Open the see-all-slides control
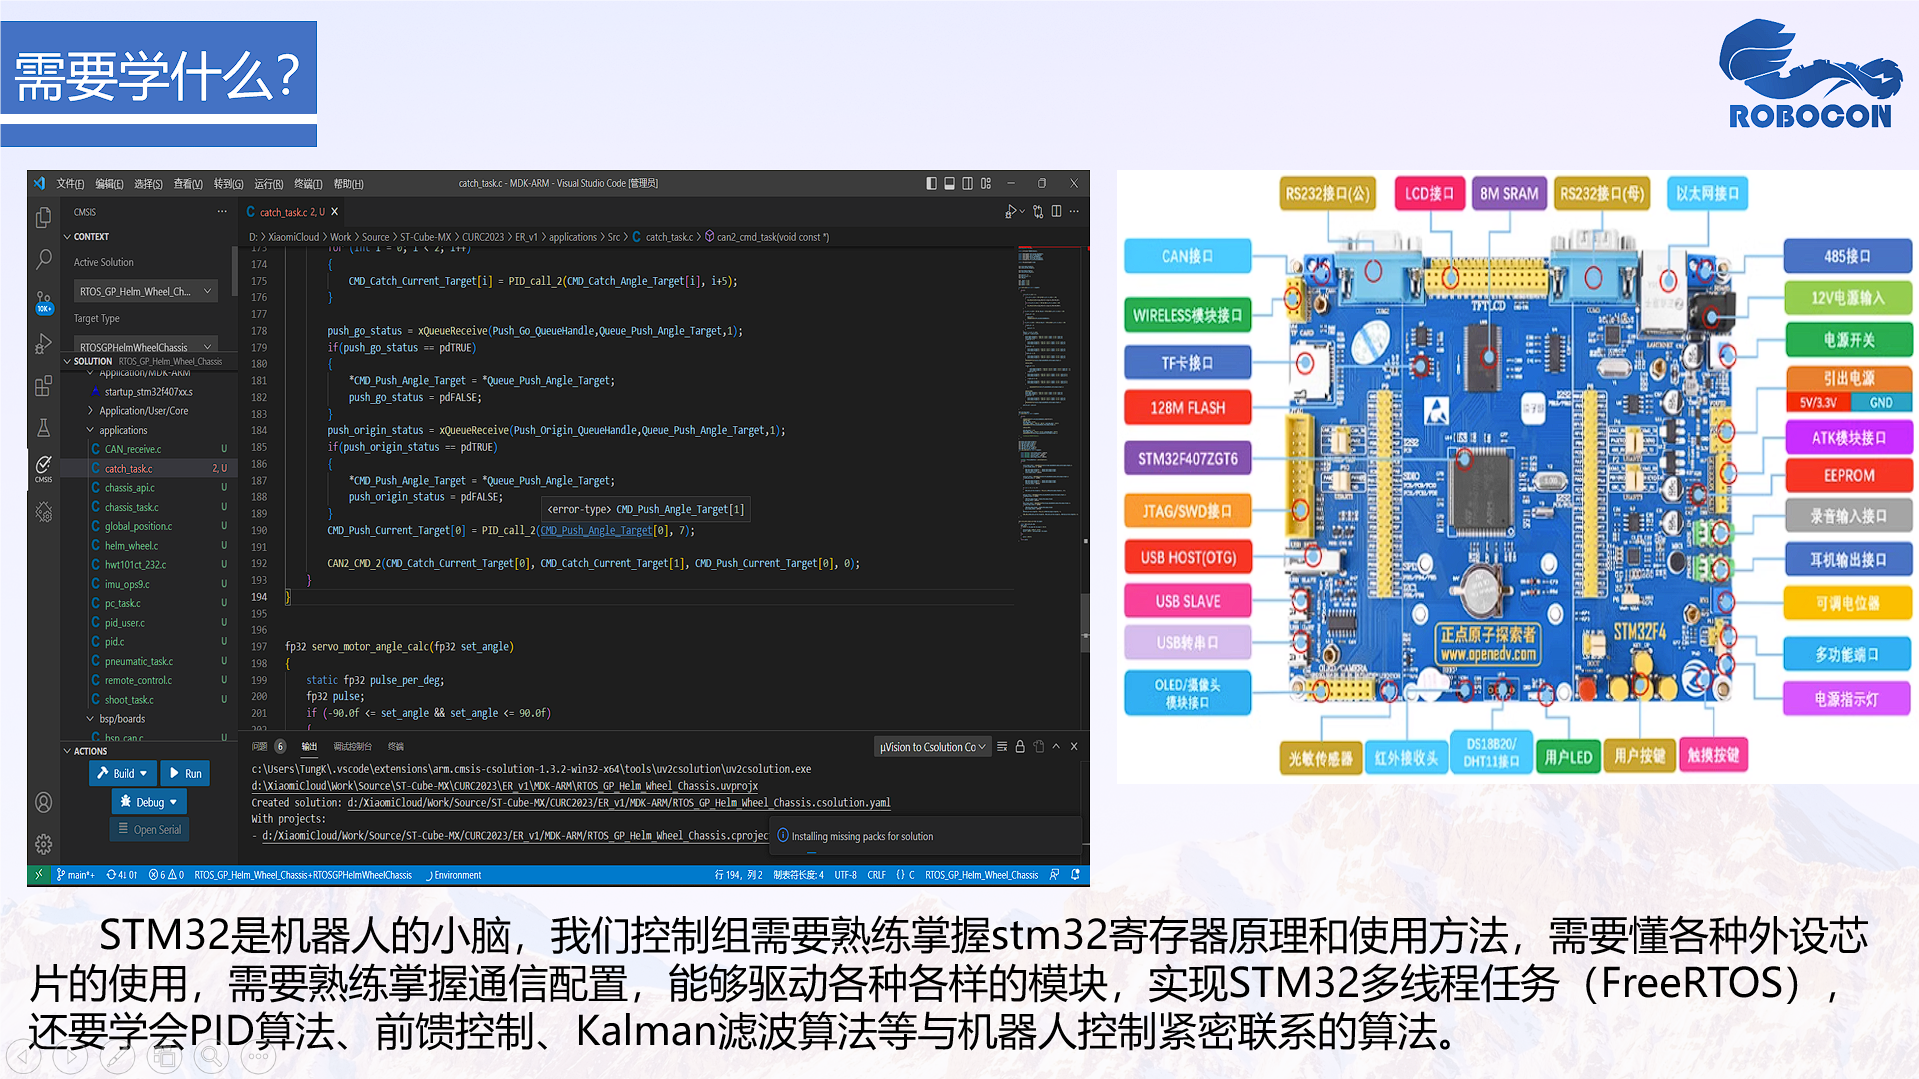This screenshot has width=1919, height=1079. click(165, 1056)
